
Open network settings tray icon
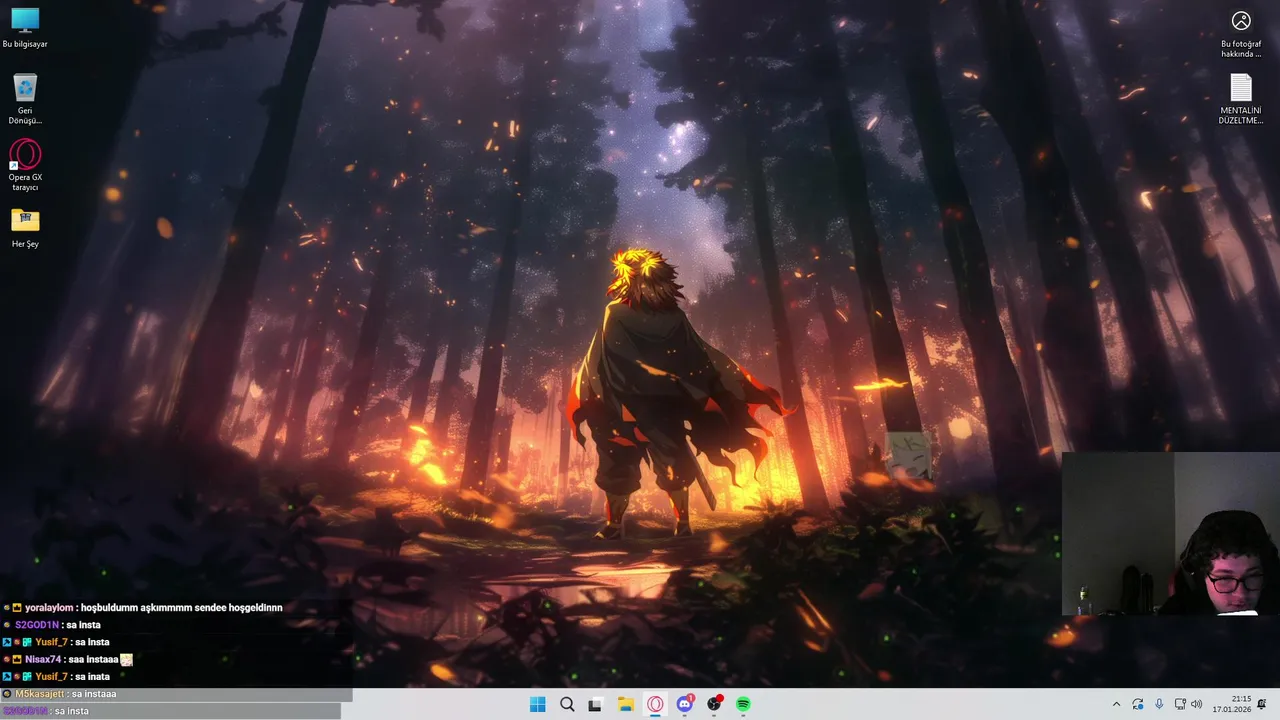[1180, 704]
